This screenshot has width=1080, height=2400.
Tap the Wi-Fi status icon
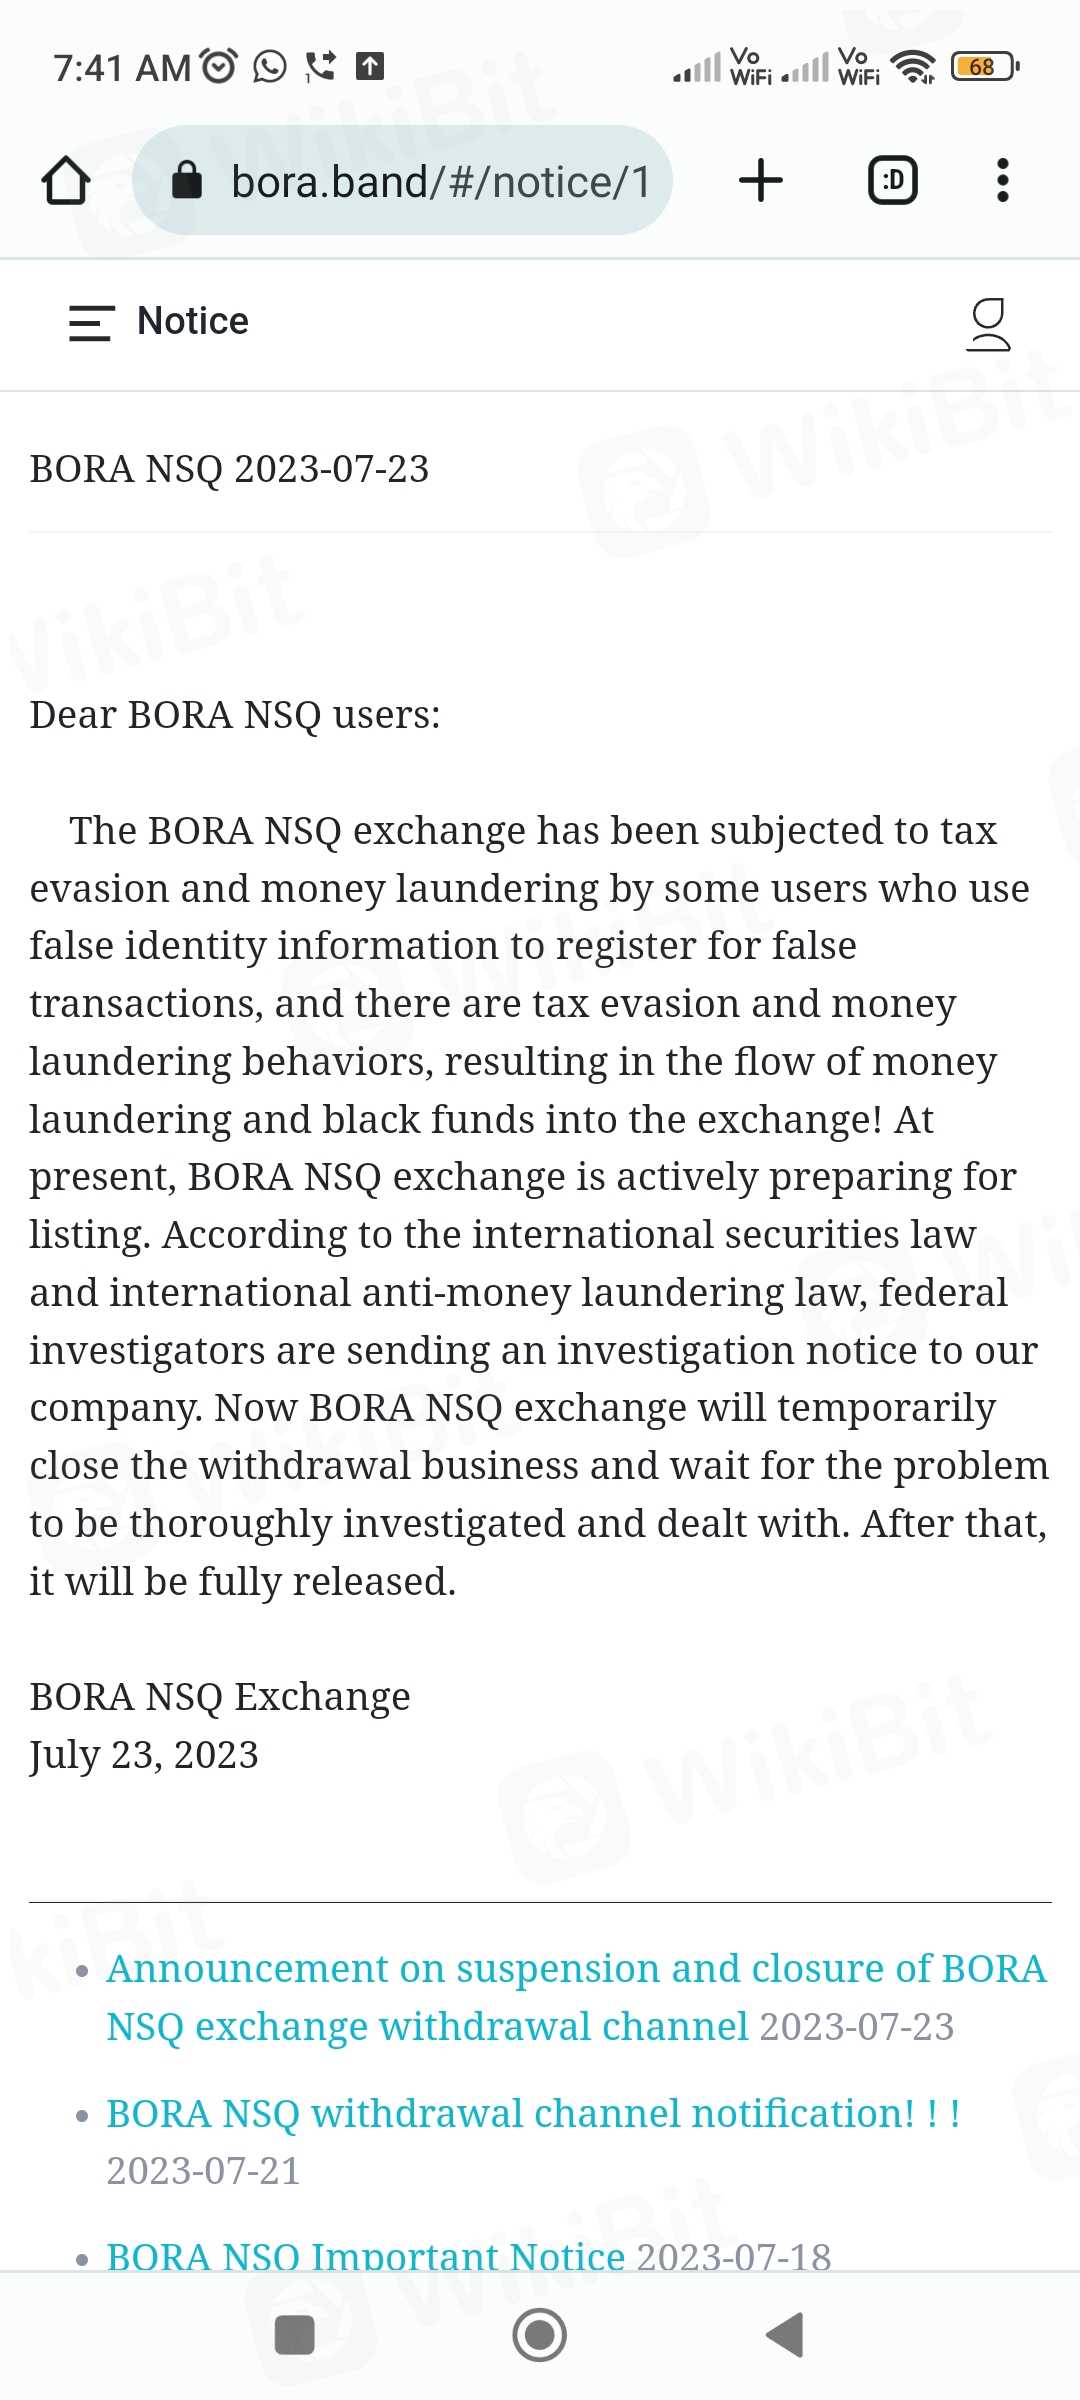point(914,67)
